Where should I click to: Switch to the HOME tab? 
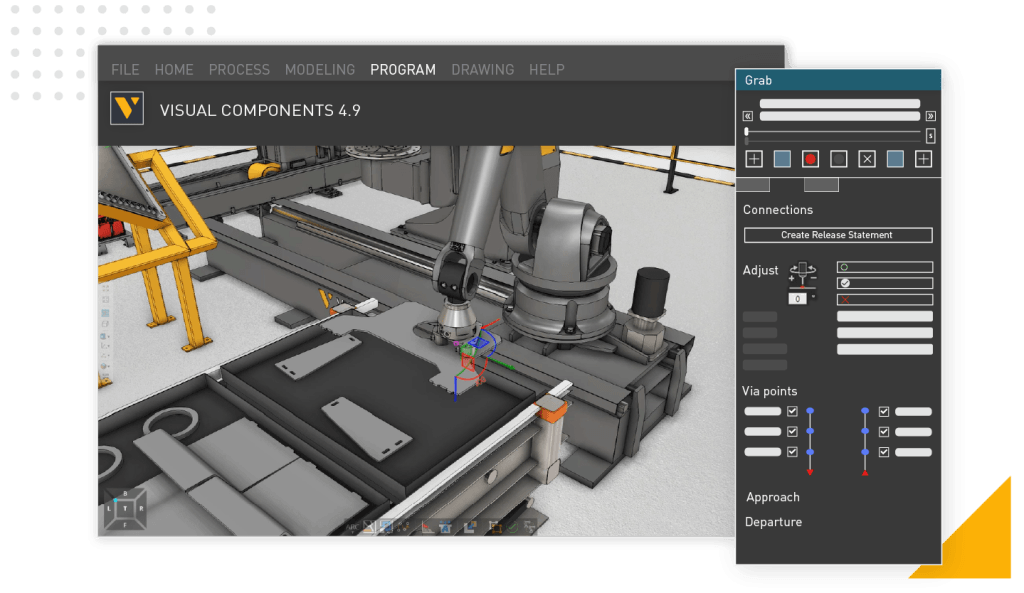(174, 69)
